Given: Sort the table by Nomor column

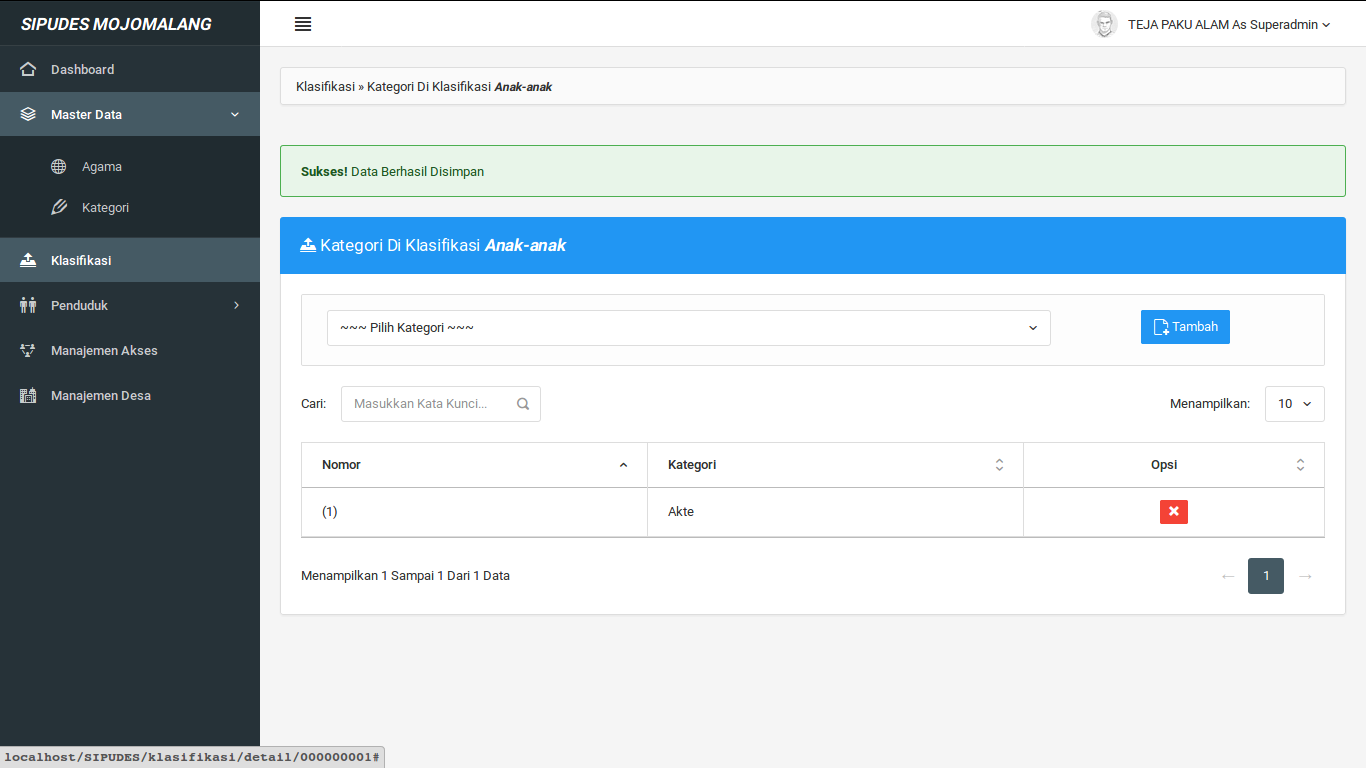Looking at the screenshot, I should (x=474, y=465).
